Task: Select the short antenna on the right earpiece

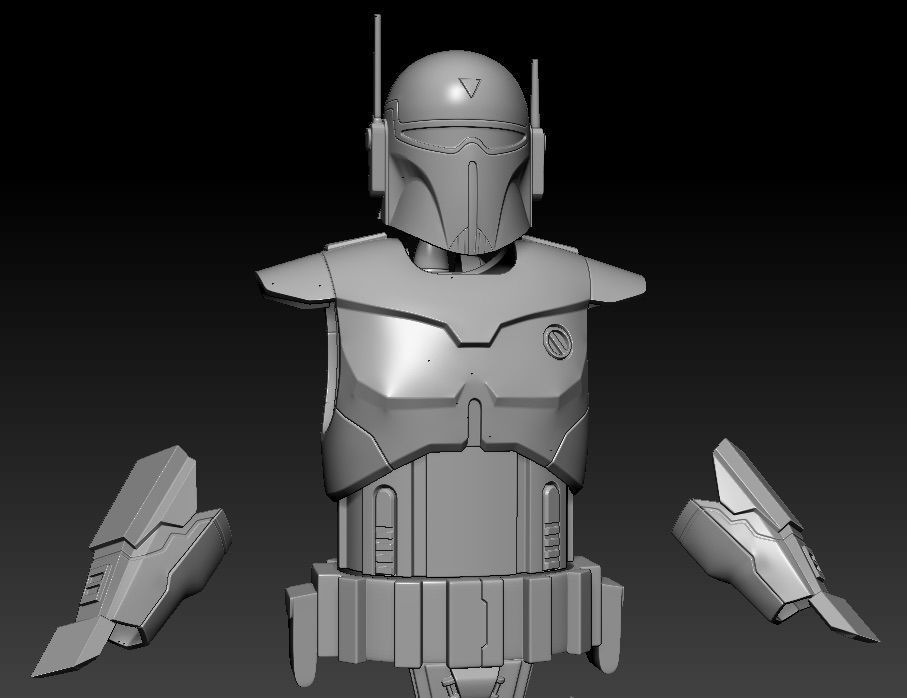Action: 535,93
